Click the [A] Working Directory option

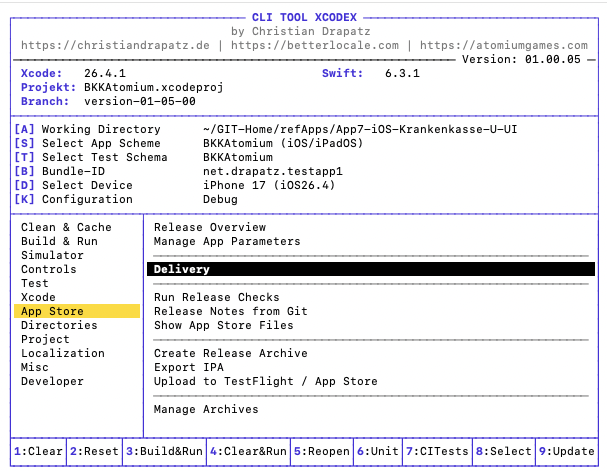tap(87, 129)
